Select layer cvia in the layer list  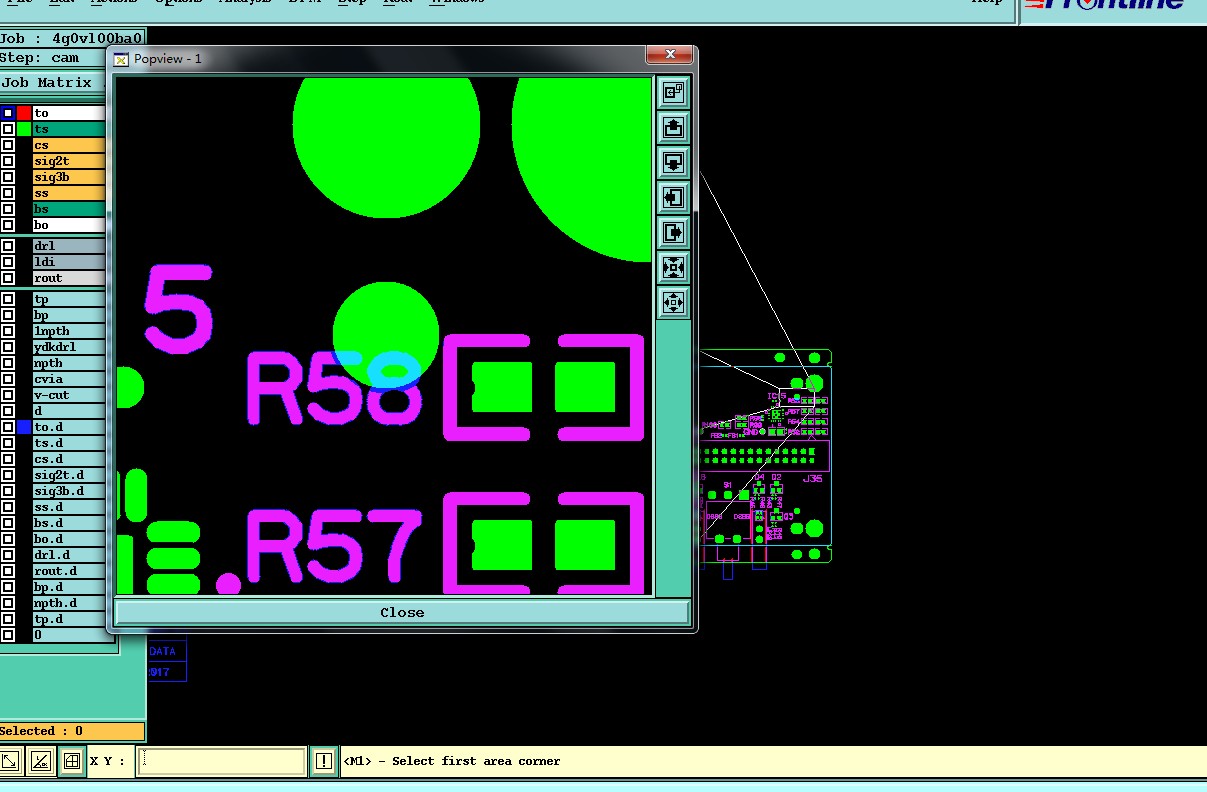(x=68, y=379)
